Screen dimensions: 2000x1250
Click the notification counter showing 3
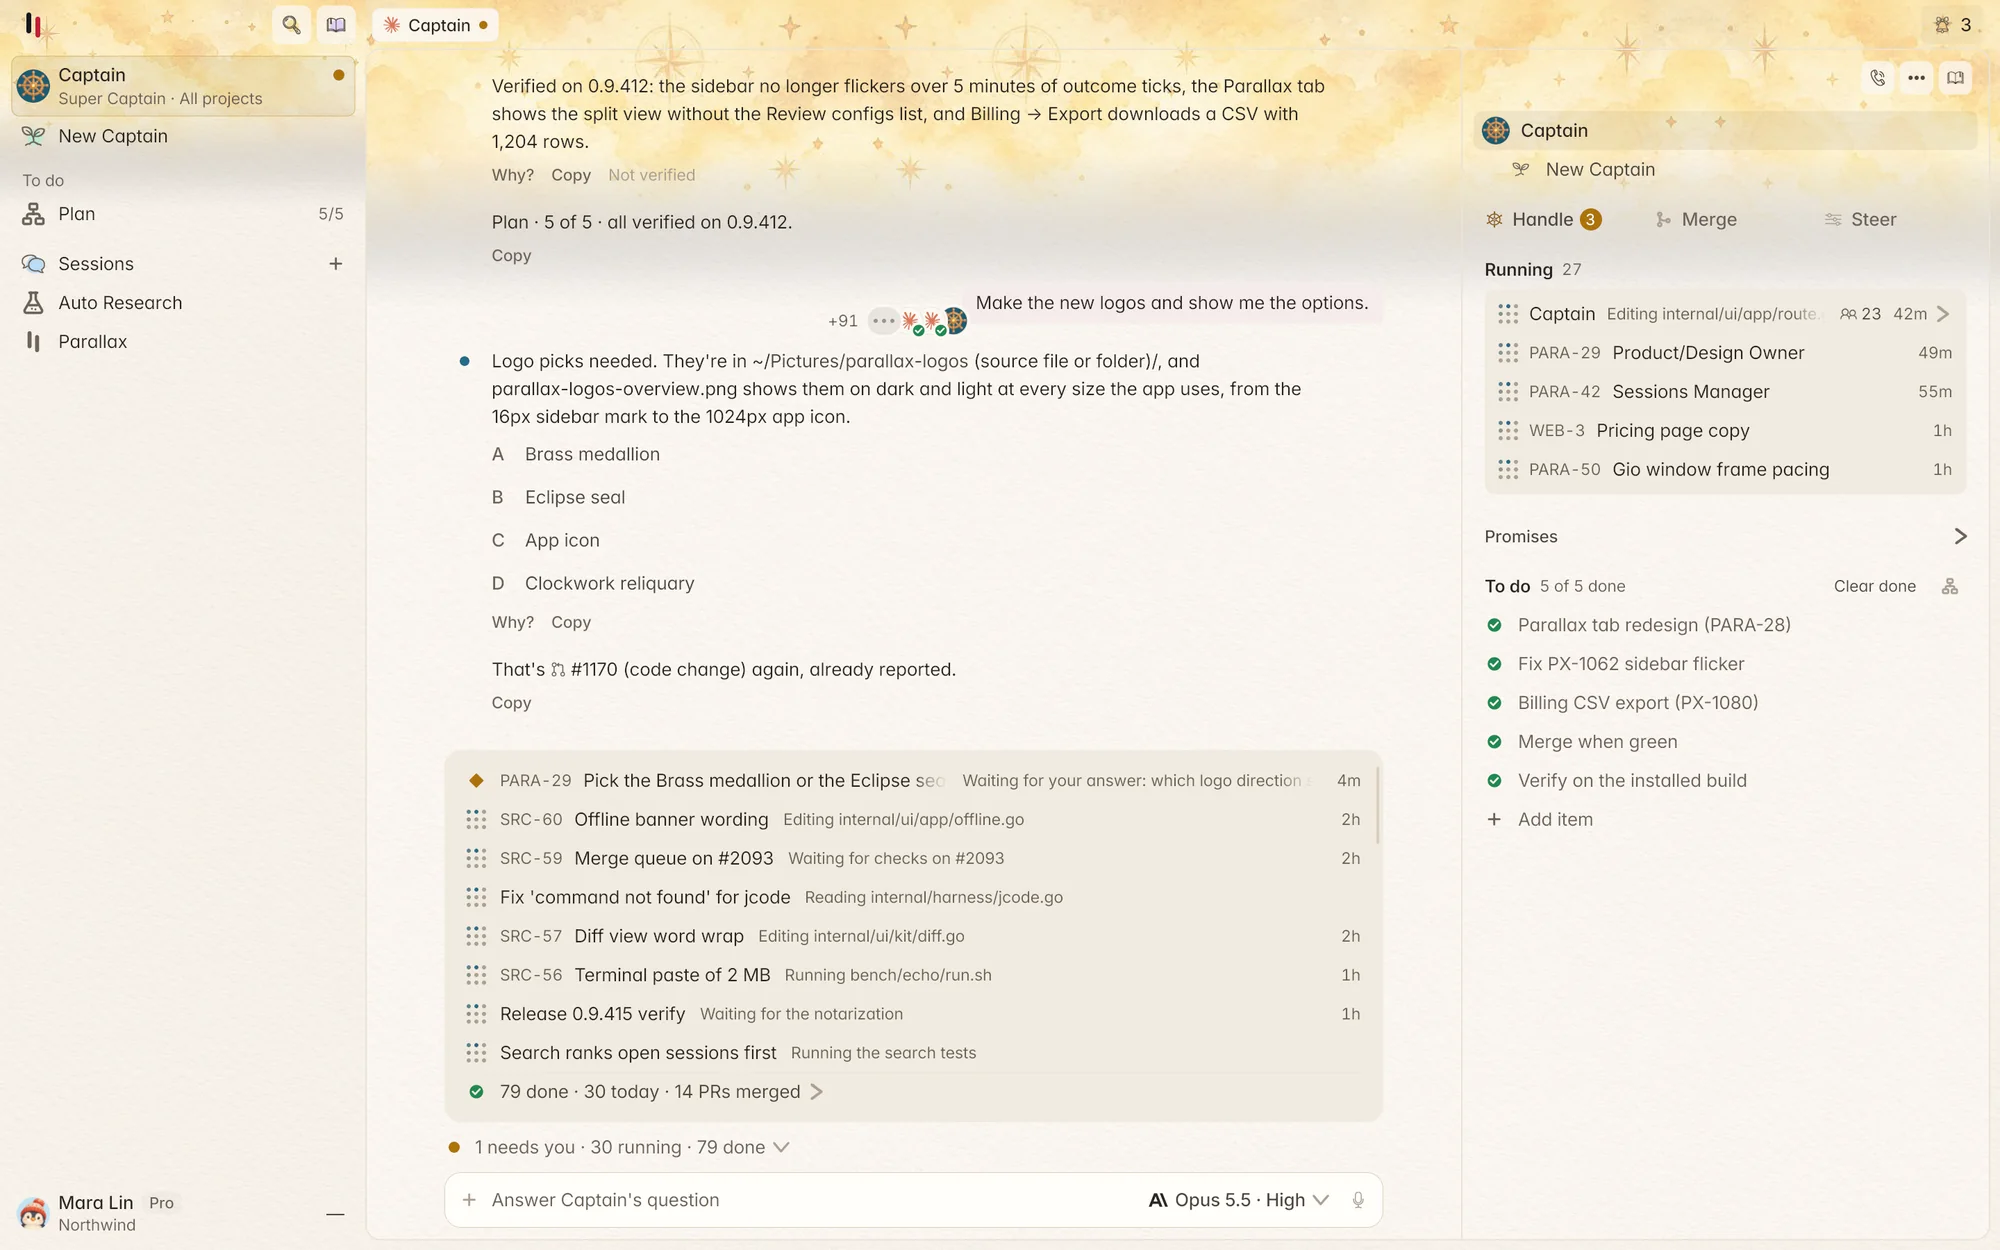point(1953,25)
